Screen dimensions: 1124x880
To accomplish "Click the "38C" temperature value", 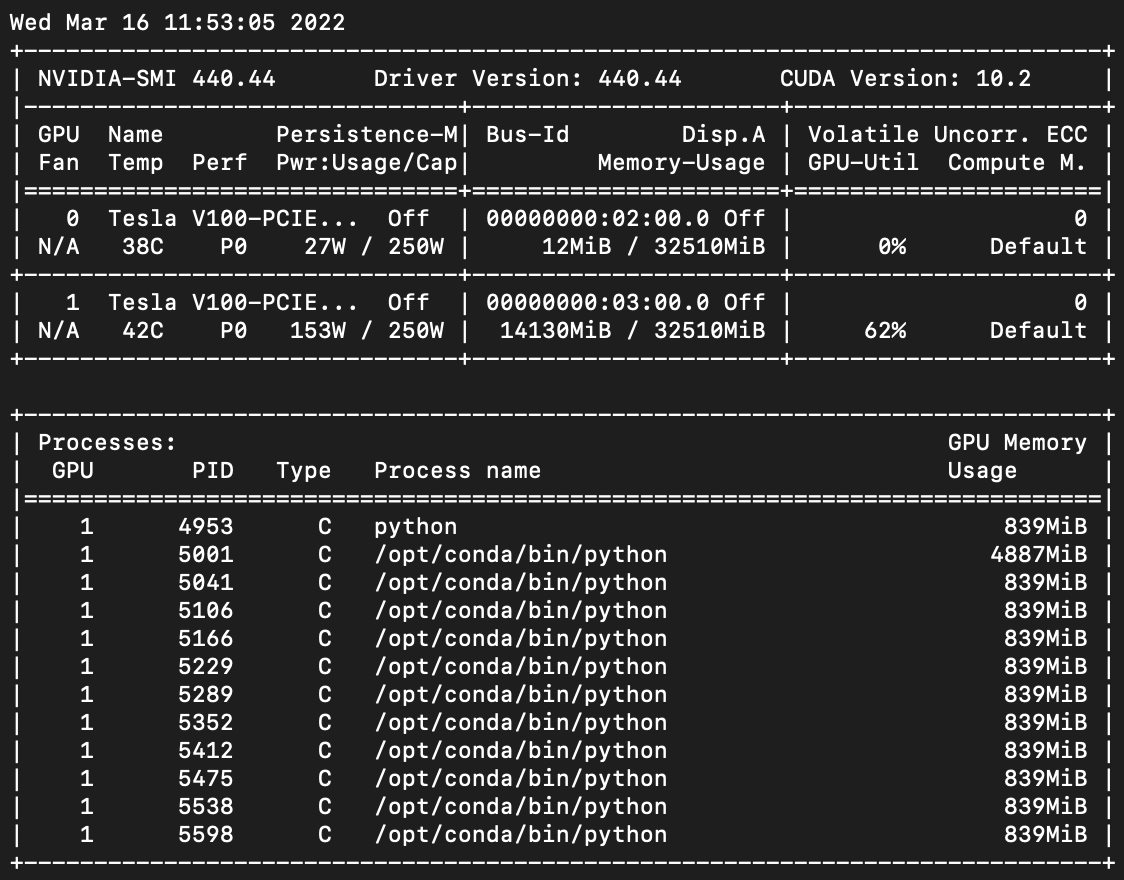I will 143,247.
